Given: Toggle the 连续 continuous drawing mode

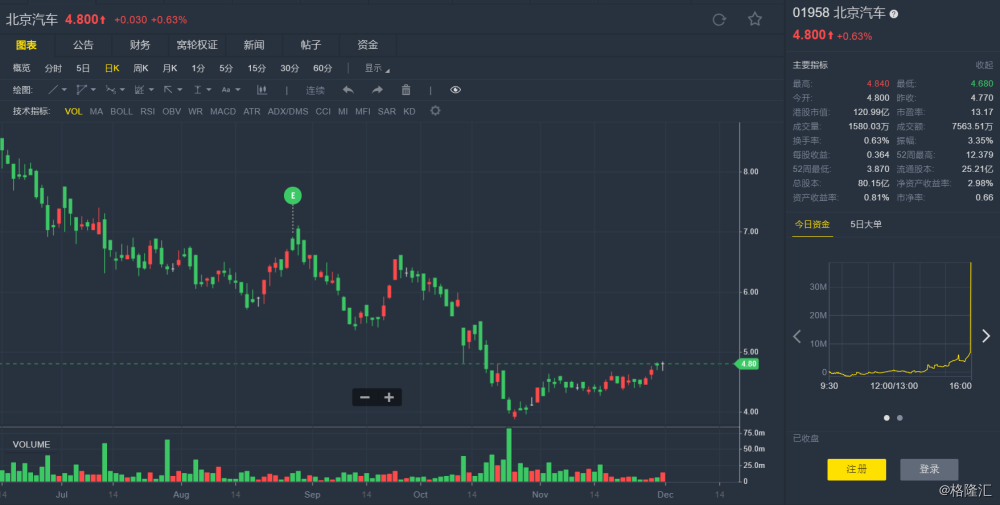Looking at the screenshot, I should point(315,91).
